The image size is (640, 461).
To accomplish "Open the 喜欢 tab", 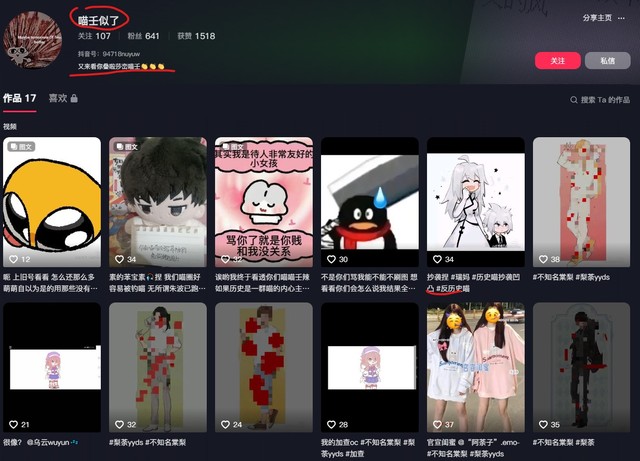I will [x=58, y=99].
